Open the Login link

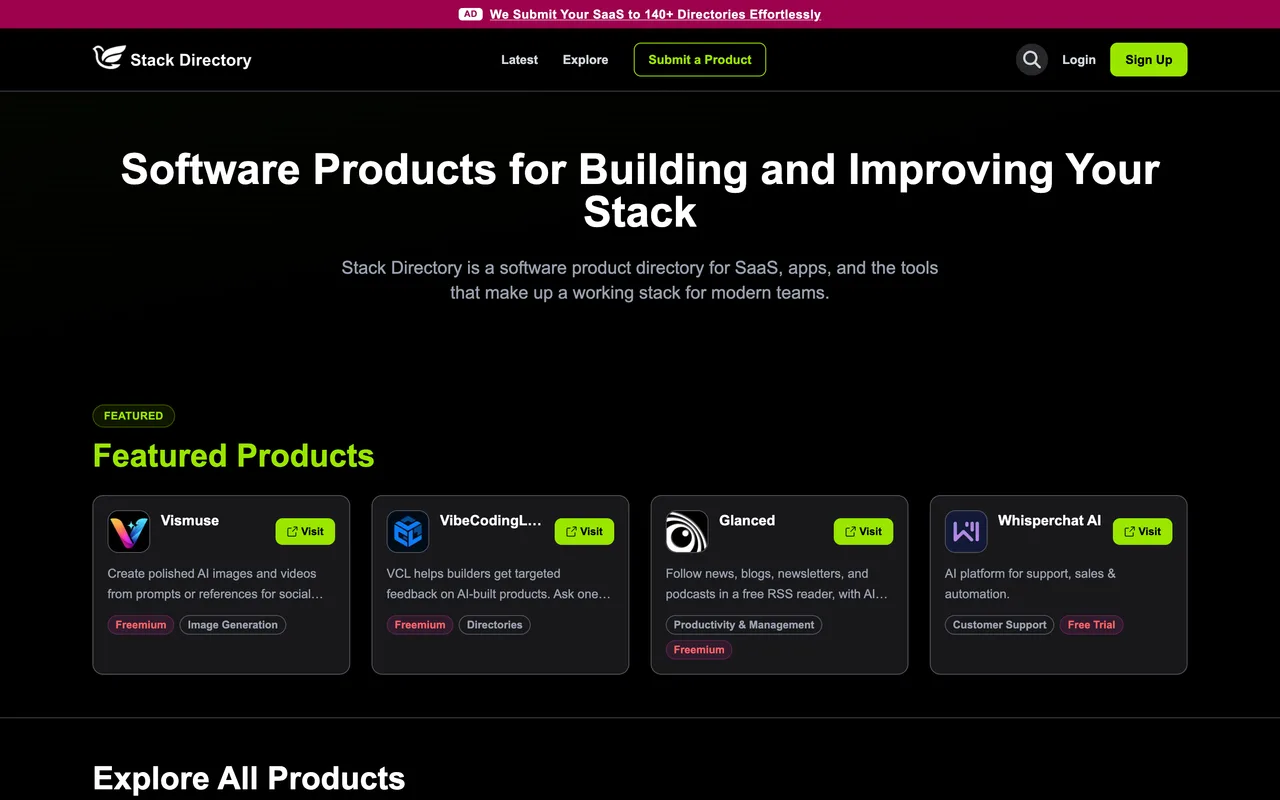pyautogui.click(x=1079, y=60)
